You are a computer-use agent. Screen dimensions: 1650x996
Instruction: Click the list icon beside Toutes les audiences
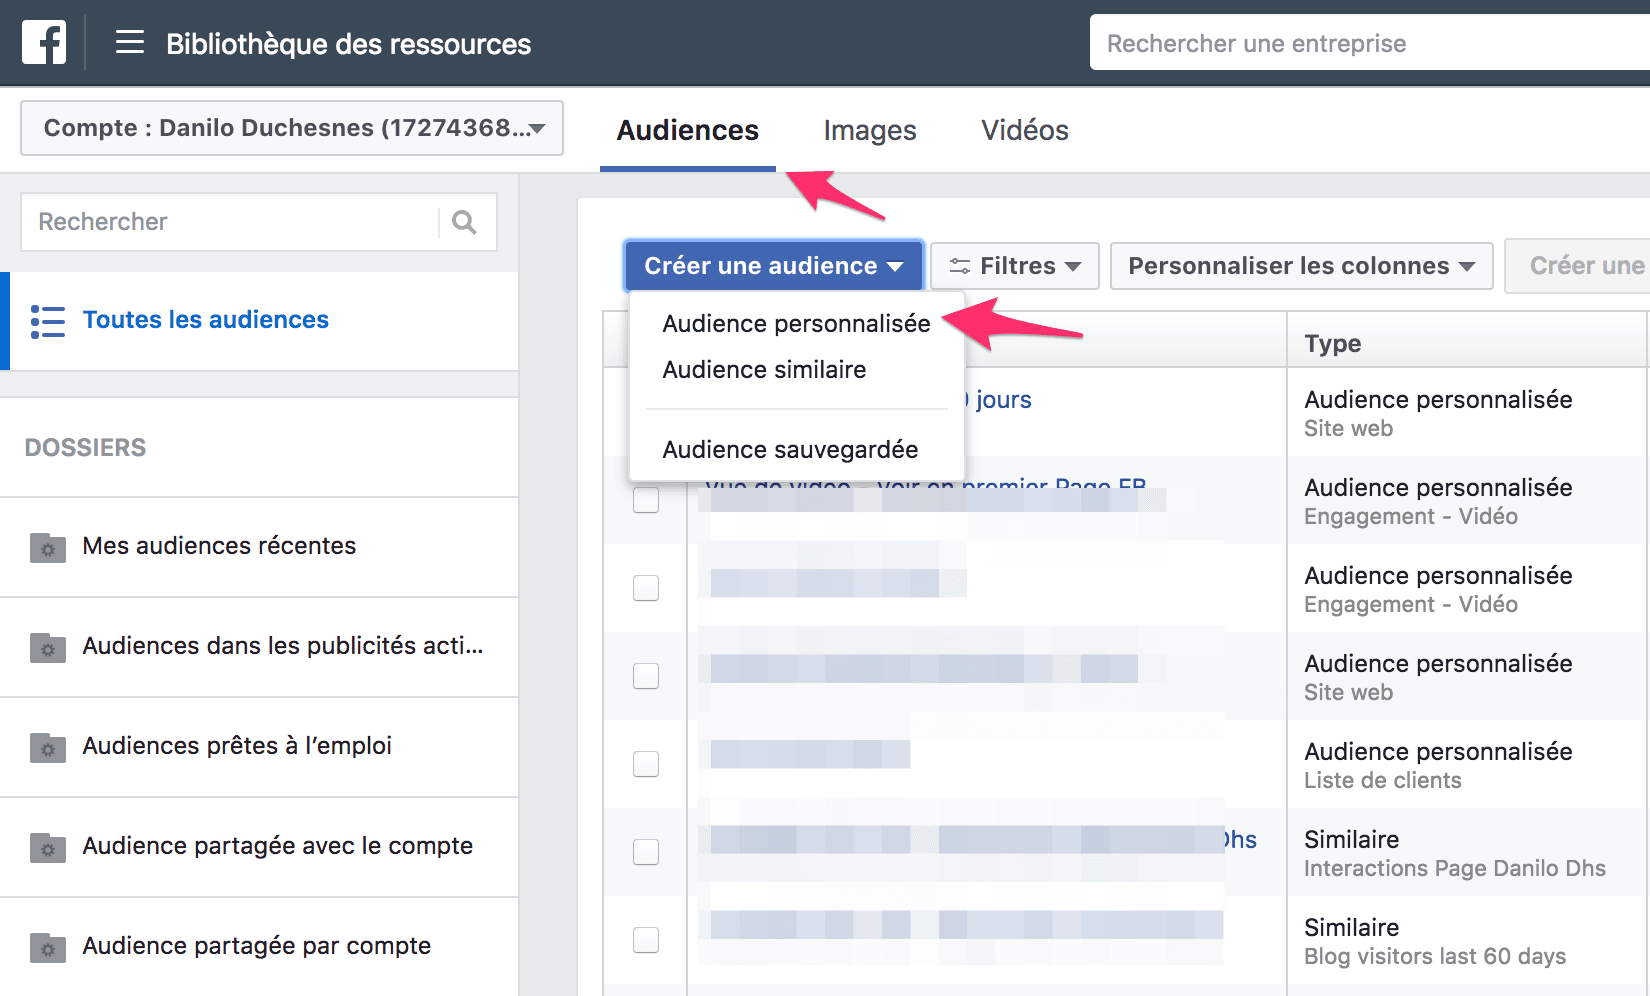point(47,321)
